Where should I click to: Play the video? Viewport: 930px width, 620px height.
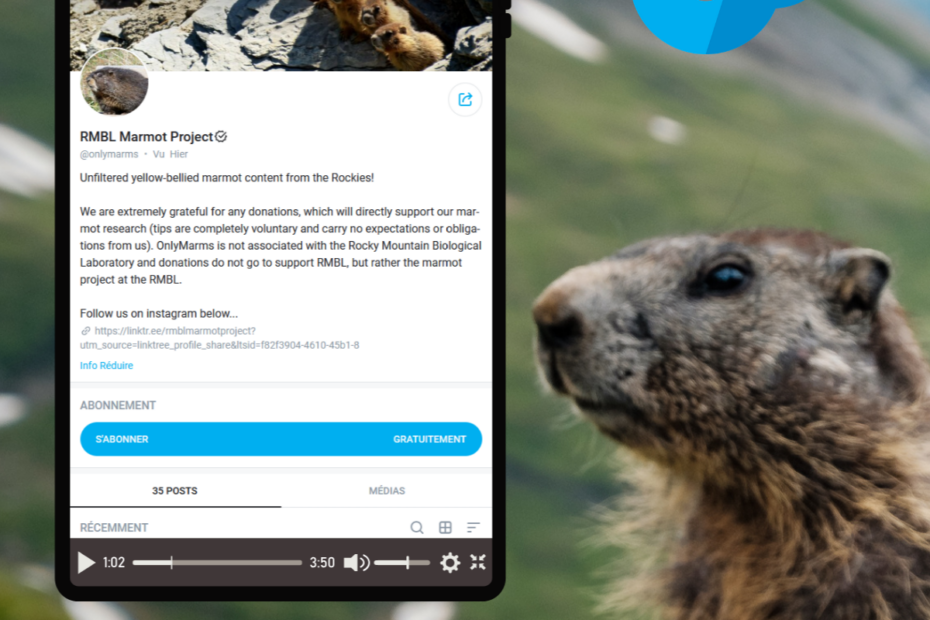[x=86, y=562]
